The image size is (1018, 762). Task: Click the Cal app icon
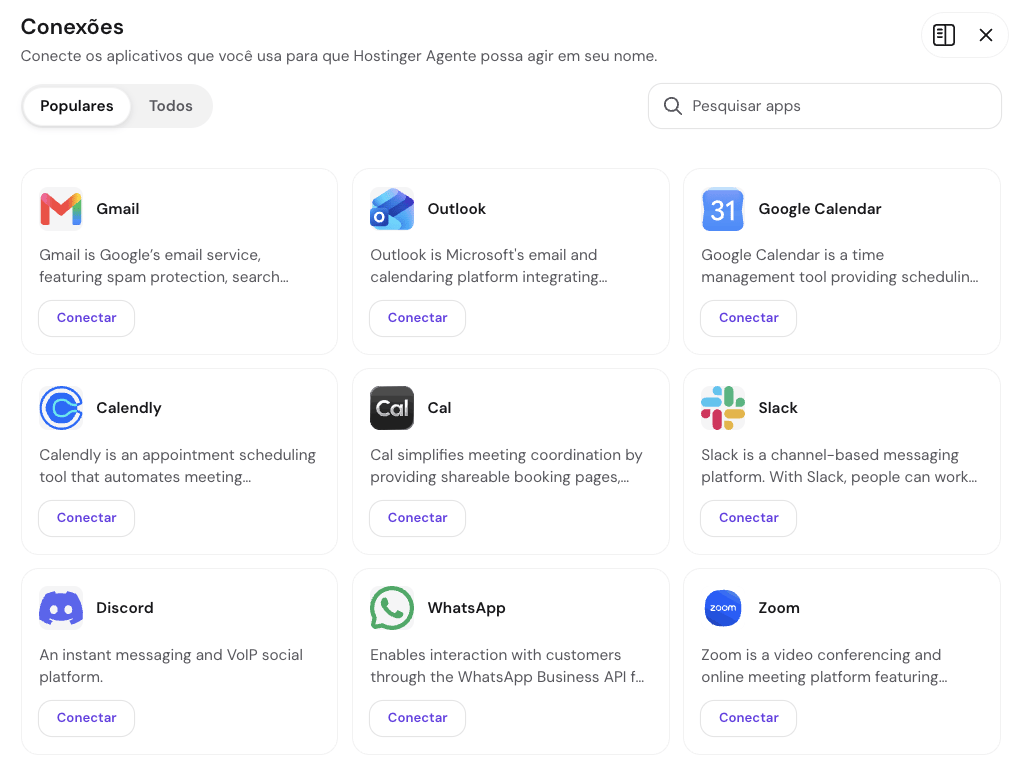(x=392, y=408)
